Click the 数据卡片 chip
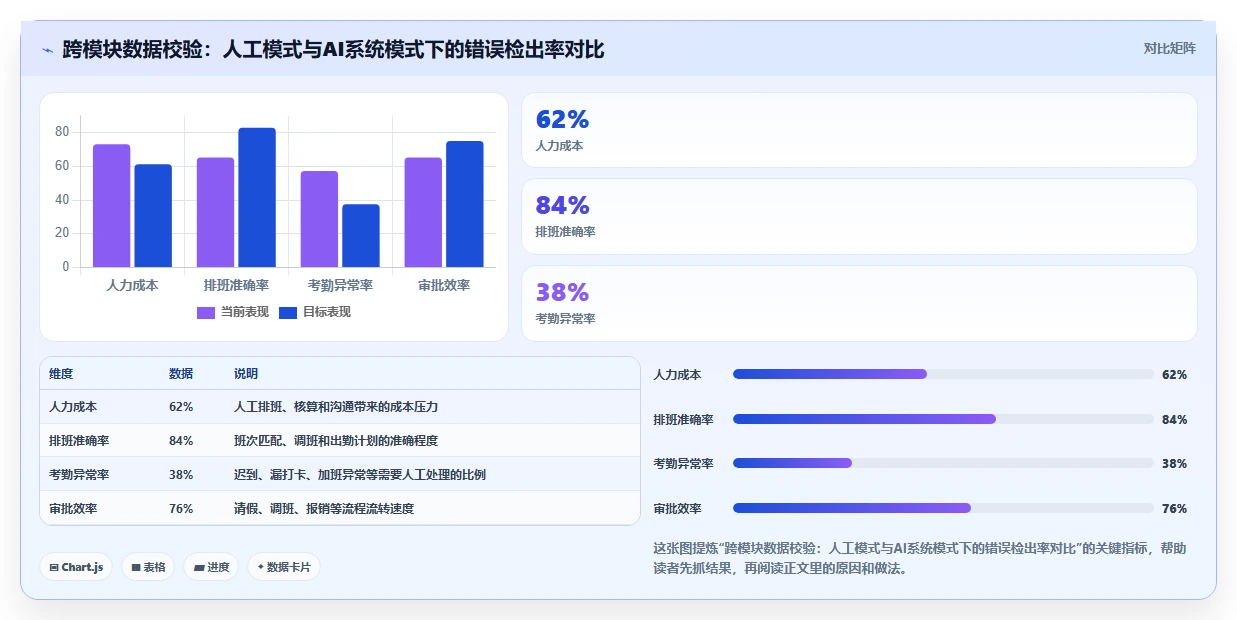 (x=283, y=567)
